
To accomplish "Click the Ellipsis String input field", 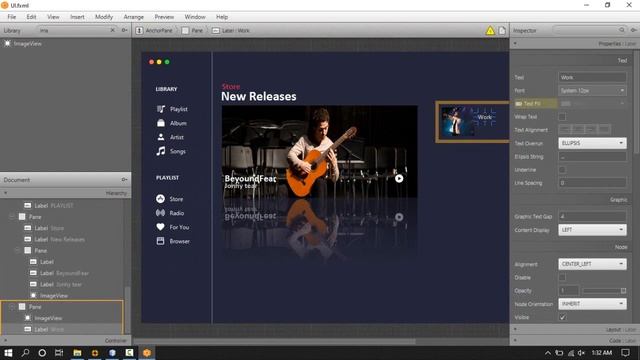I will (x=592, y=157).
